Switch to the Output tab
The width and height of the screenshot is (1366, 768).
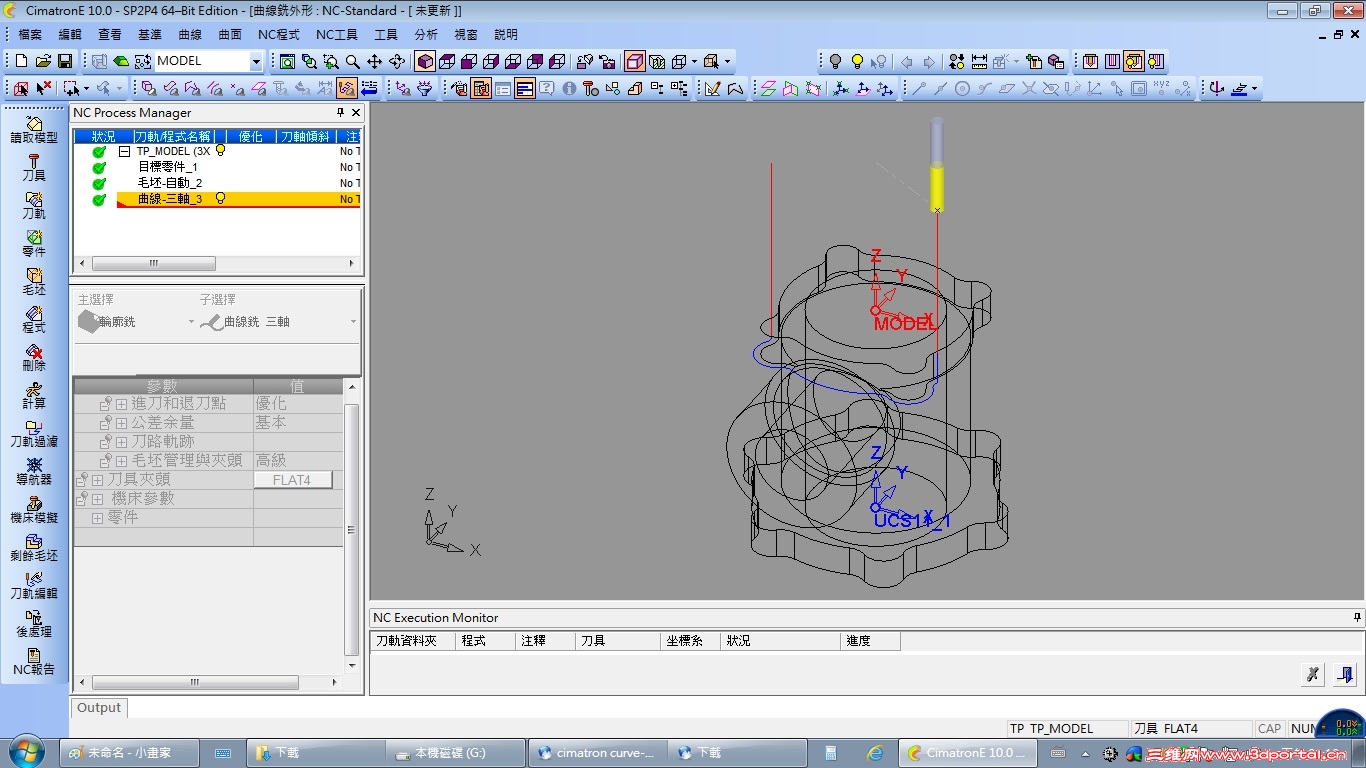pyautogui.click(x=99, y=707)
